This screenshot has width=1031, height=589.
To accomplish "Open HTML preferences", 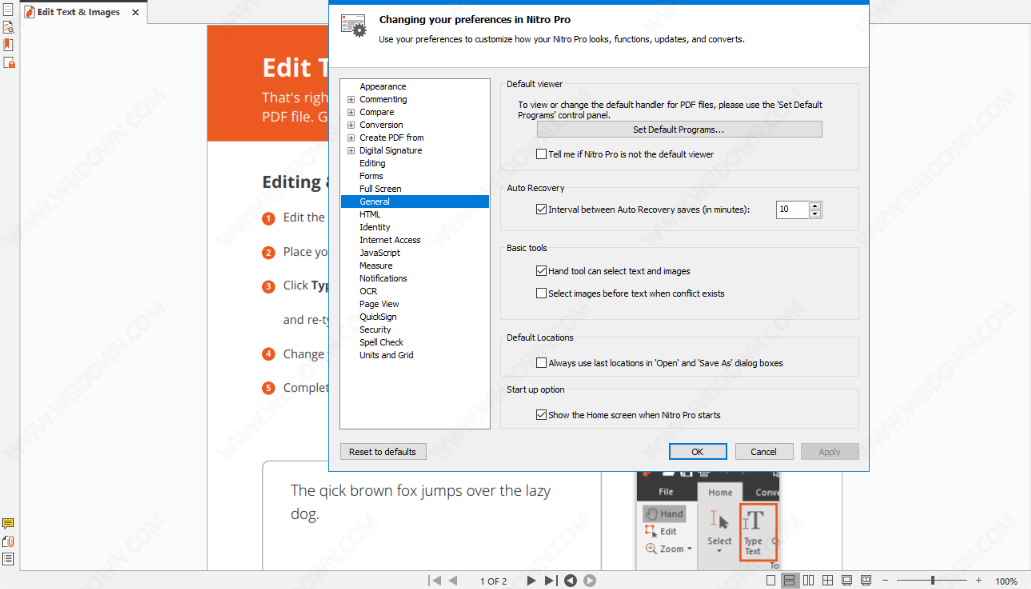I will (x=370, y=214).
